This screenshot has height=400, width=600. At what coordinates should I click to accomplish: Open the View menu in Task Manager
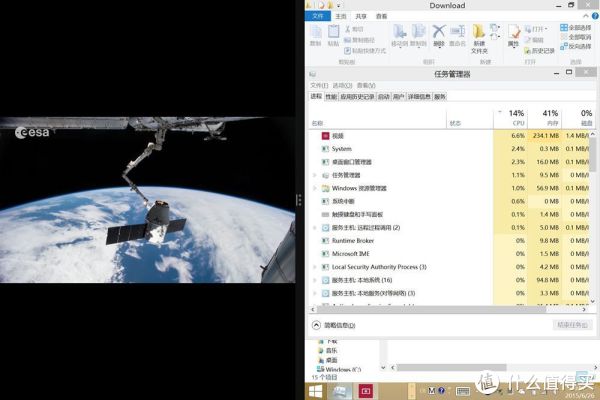pos(366,85)
